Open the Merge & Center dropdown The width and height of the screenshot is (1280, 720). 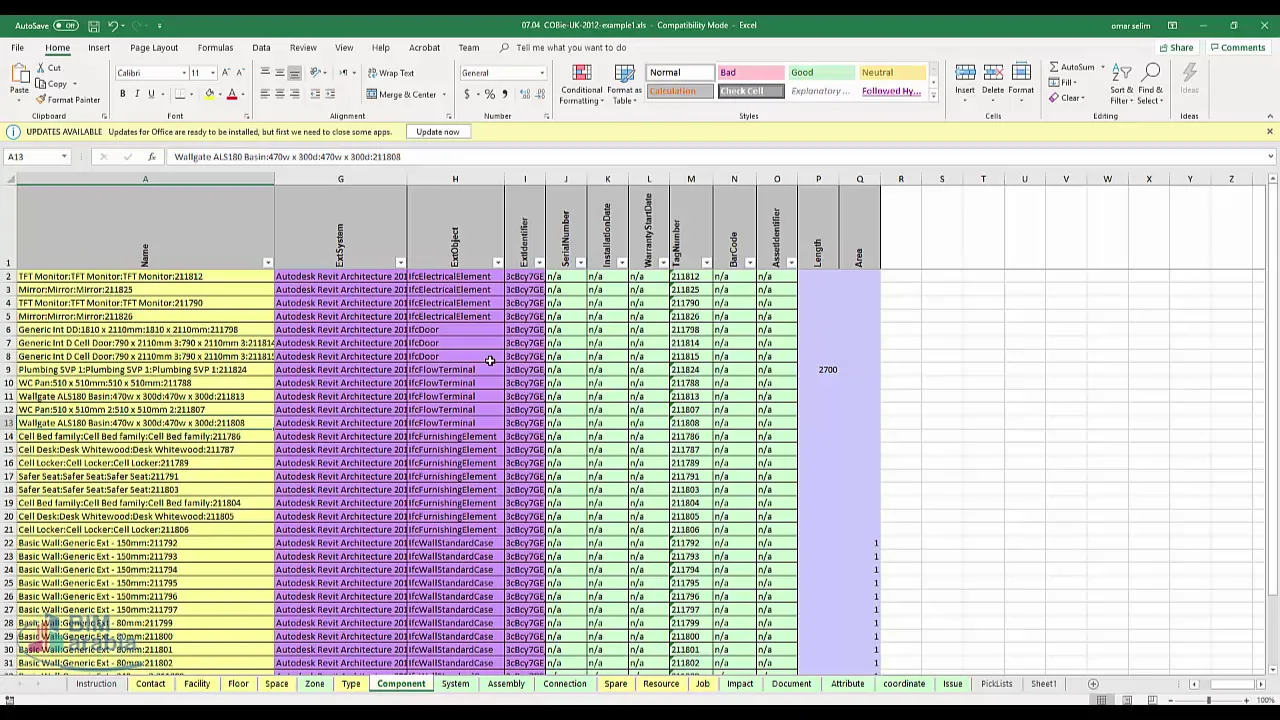pos(444,95)
